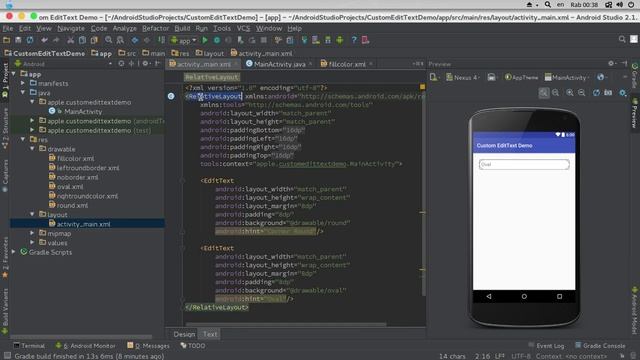Image resolution: width=640 pixels, height=360 pixels.
Task: Click the Project panel settings gear icon
Action: click(145, 64)
